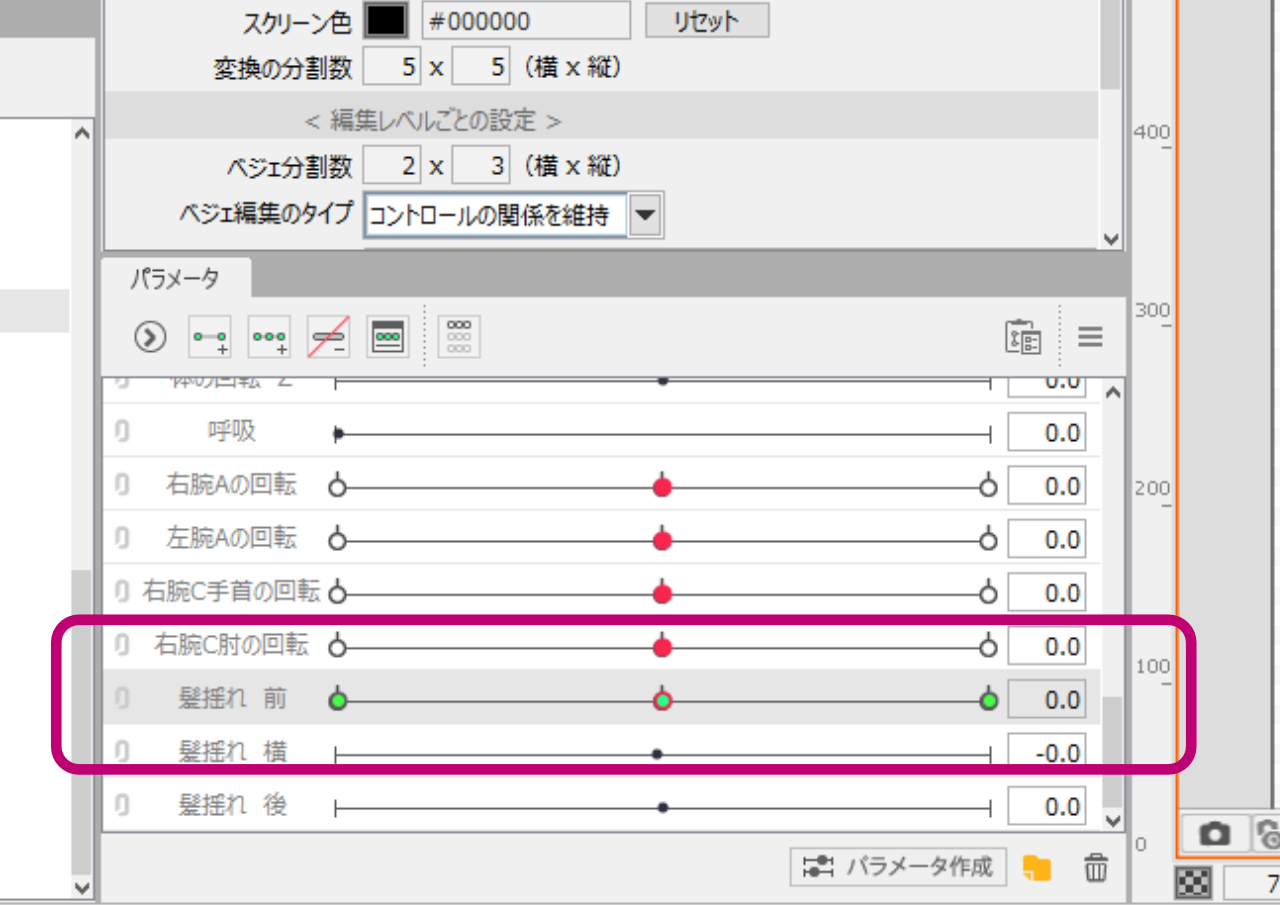Click the ベジェ分割数 vertical field
Image resolution: width=1280 pixels, height=905 pixels.
click(x=482, y=165)
